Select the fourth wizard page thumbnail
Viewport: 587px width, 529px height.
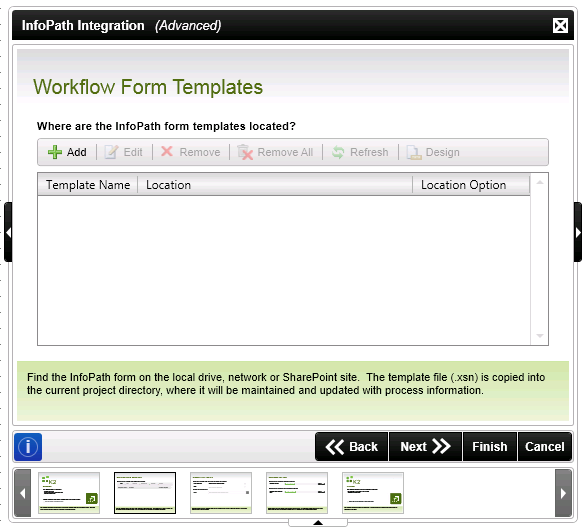click(x=297, y=493)
